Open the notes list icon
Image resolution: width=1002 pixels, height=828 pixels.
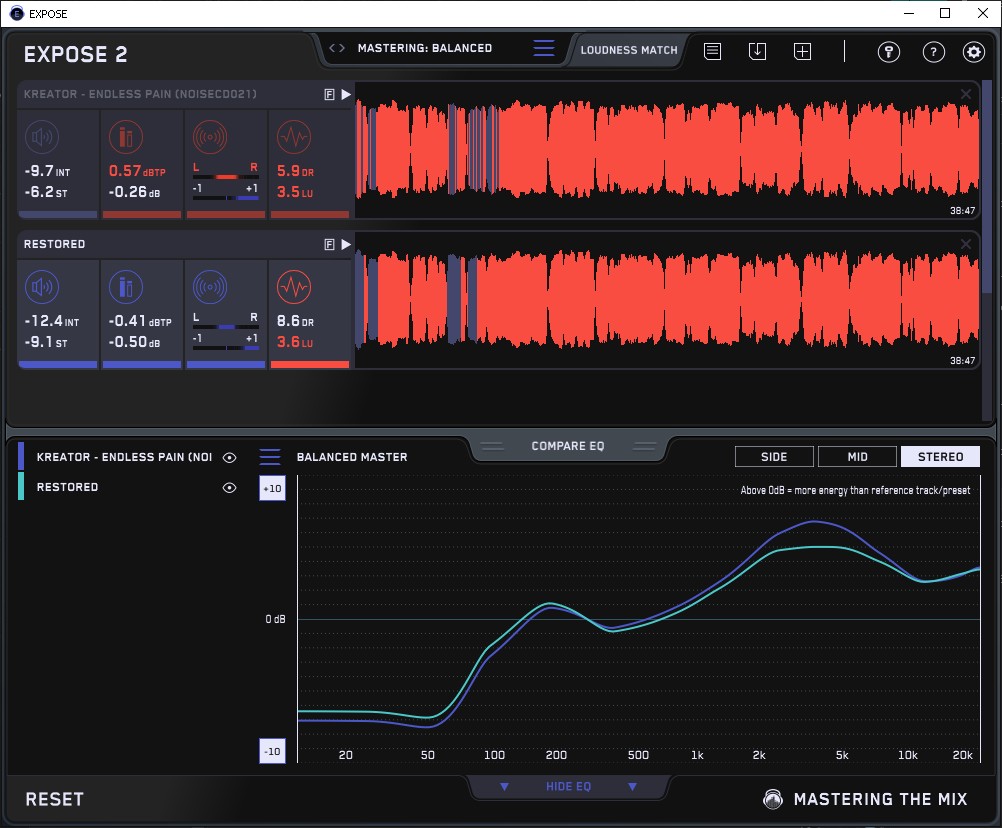(x=712, y=52)
